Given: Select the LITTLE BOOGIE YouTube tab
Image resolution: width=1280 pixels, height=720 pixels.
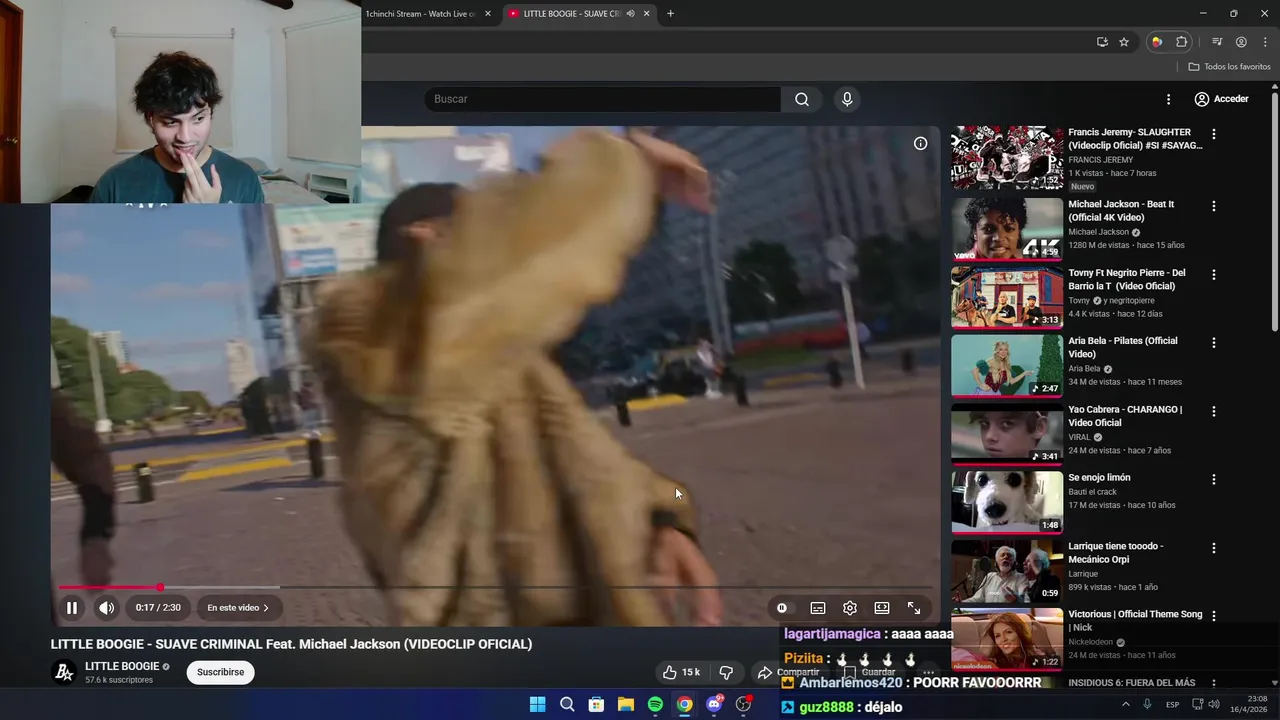Looking at the screenshot, I should click(x=570, y=14).
